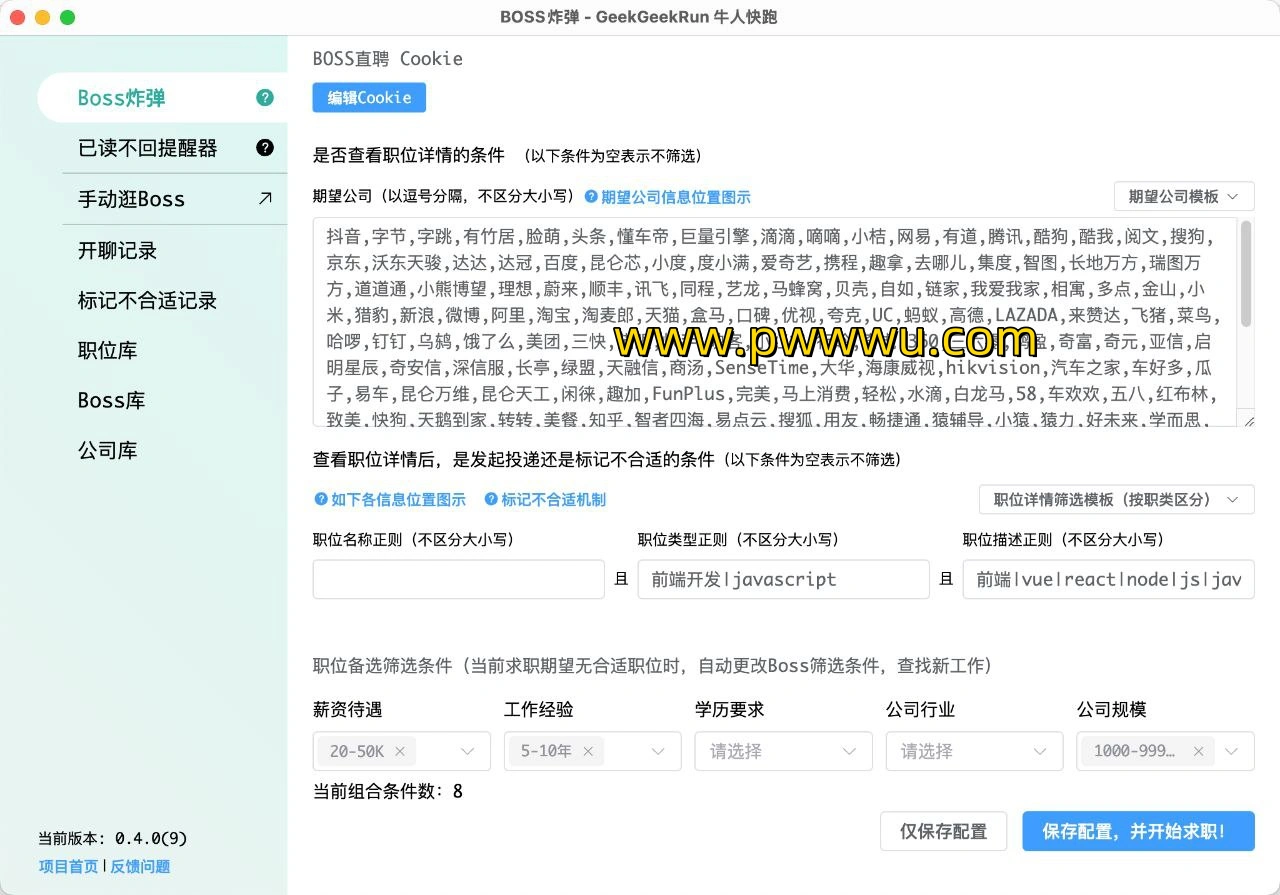Click the resize handle of the company textarea

click(x=1247, y=421)
